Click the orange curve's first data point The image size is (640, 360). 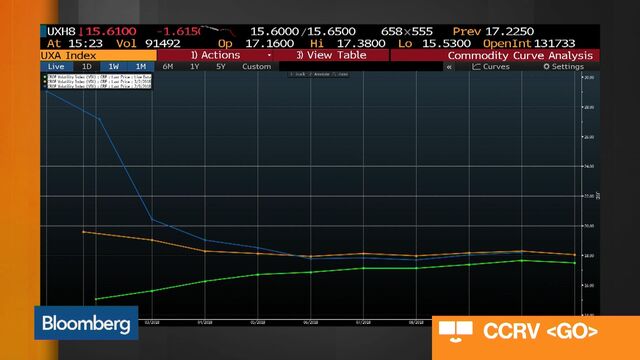[x=84, y=232]
